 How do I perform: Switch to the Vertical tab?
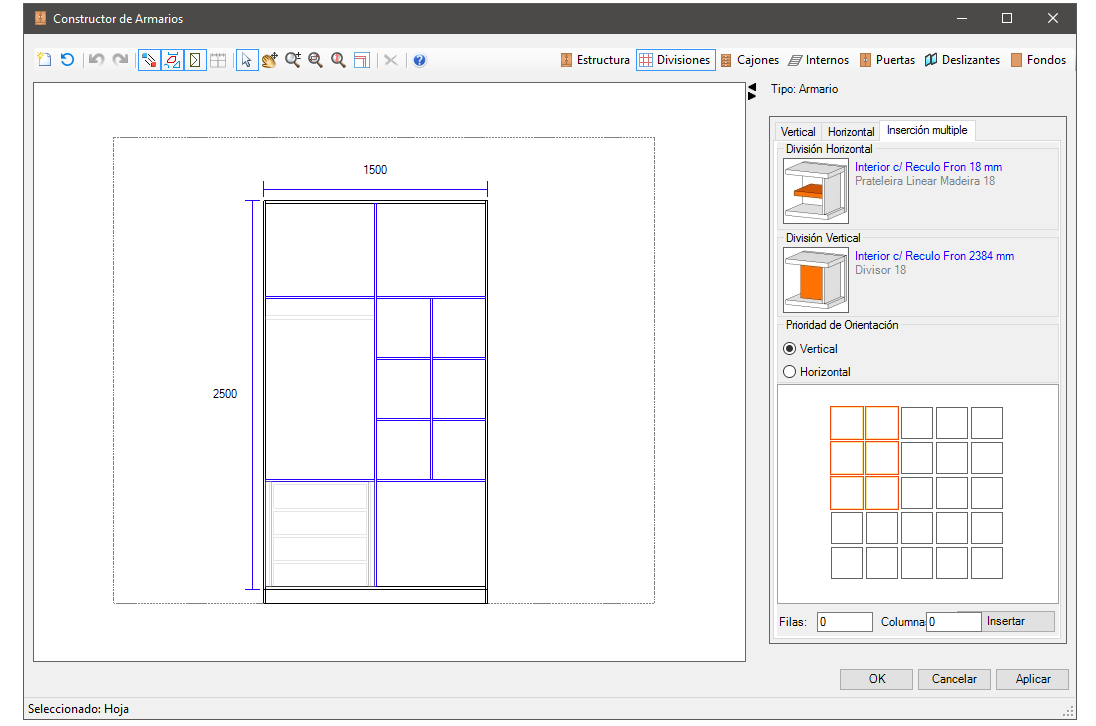coord(798,131)
